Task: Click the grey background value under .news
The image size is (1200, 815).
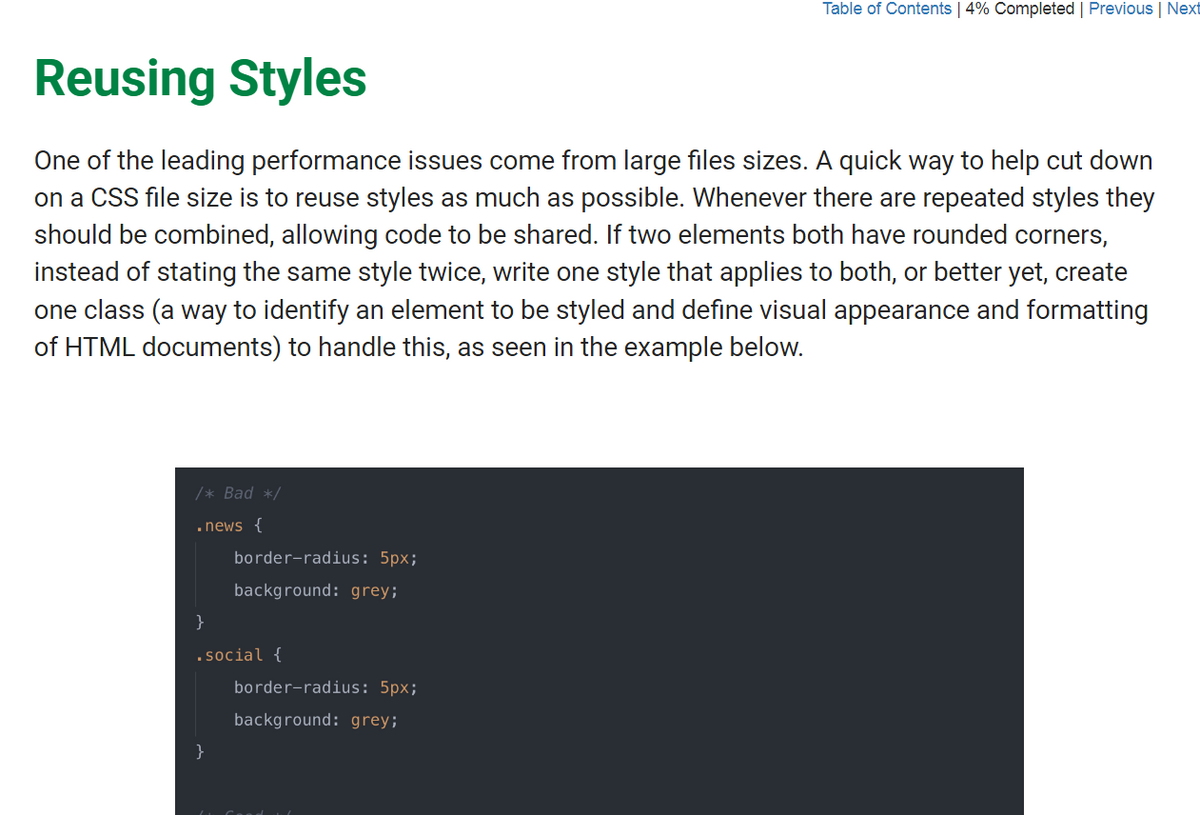Action: (369, 590)
